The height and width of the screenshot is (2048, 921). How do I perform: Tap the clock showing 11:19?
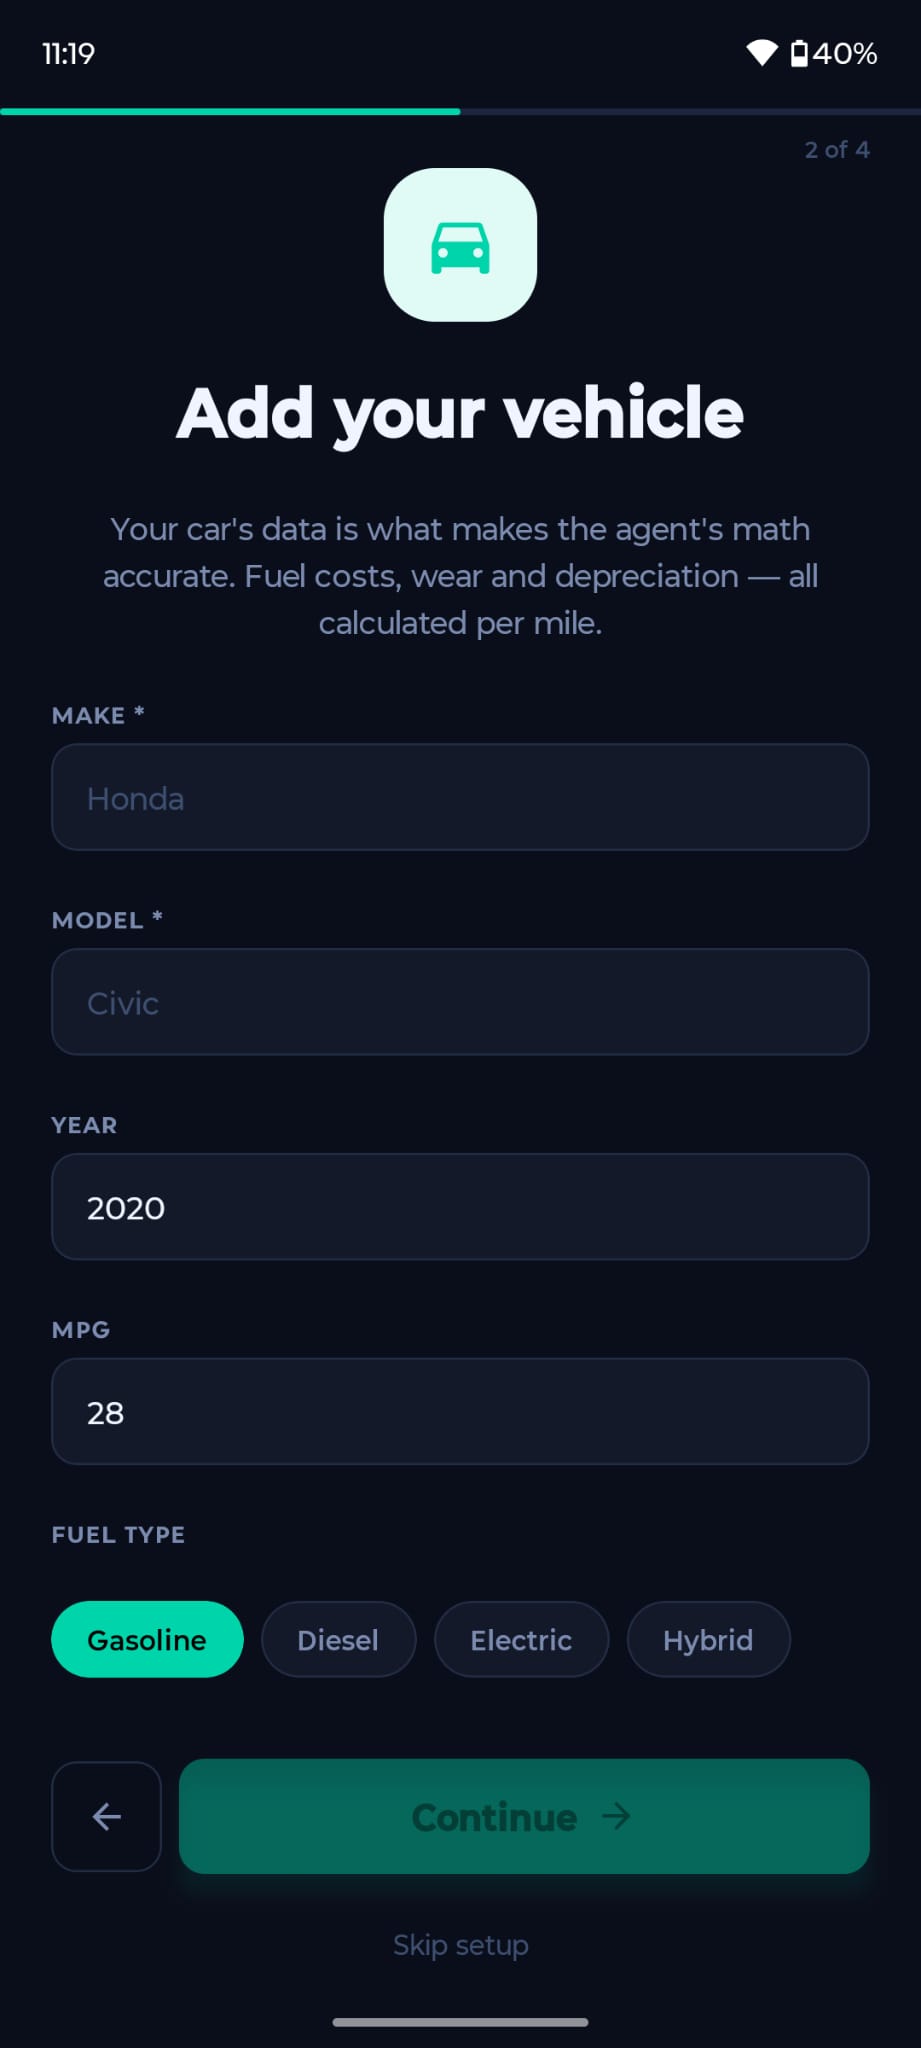pyautogui.click(x=69, y=55)
